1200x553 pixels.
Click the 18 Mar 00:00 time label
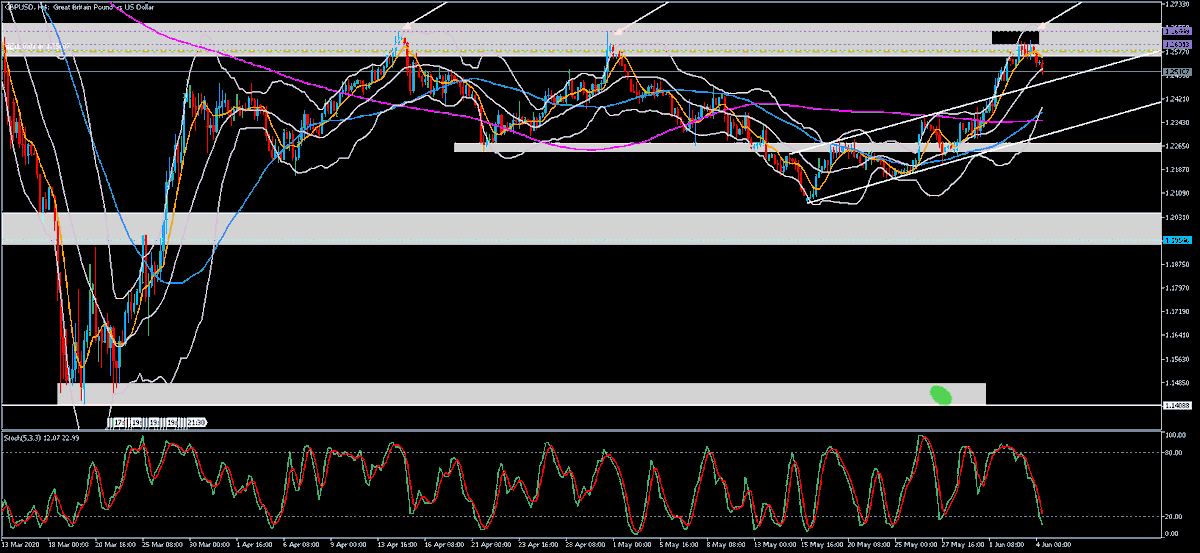(x=69, y=545)
